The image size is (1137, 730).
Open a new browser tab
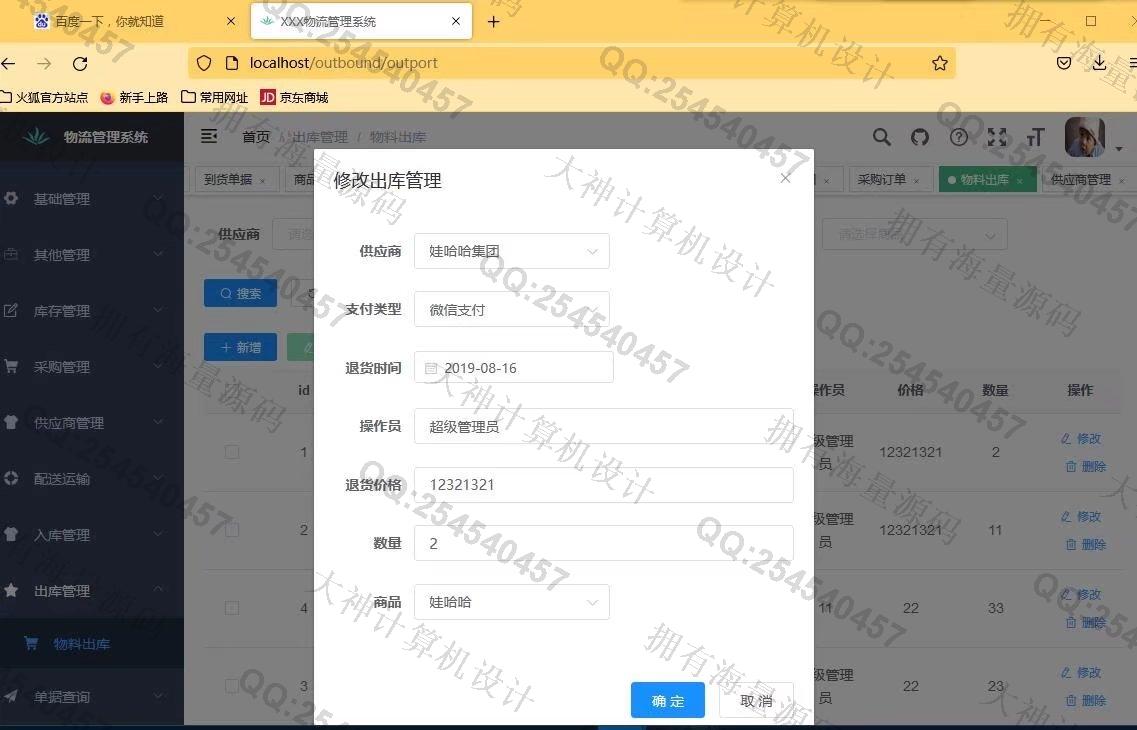pos(493,22)
